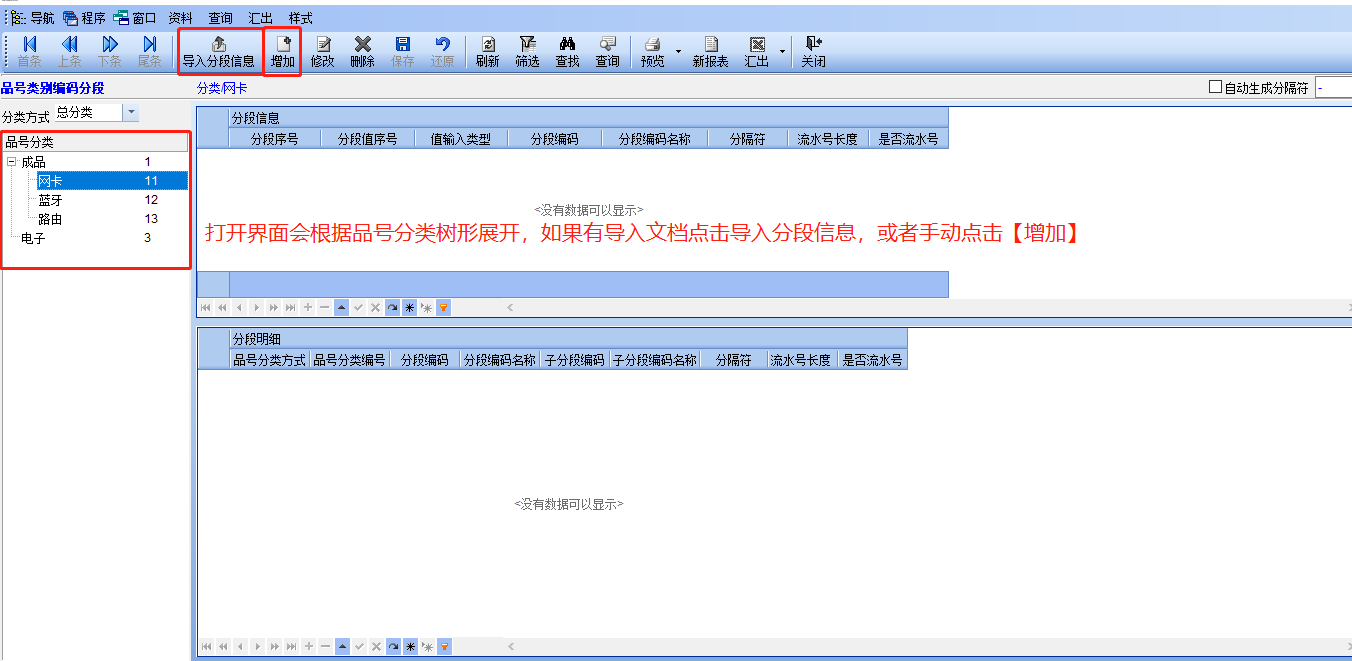Click the 删除 delete toolbar icon
The width and height of the screenshot is (1352, 661).
coord(363,51)
